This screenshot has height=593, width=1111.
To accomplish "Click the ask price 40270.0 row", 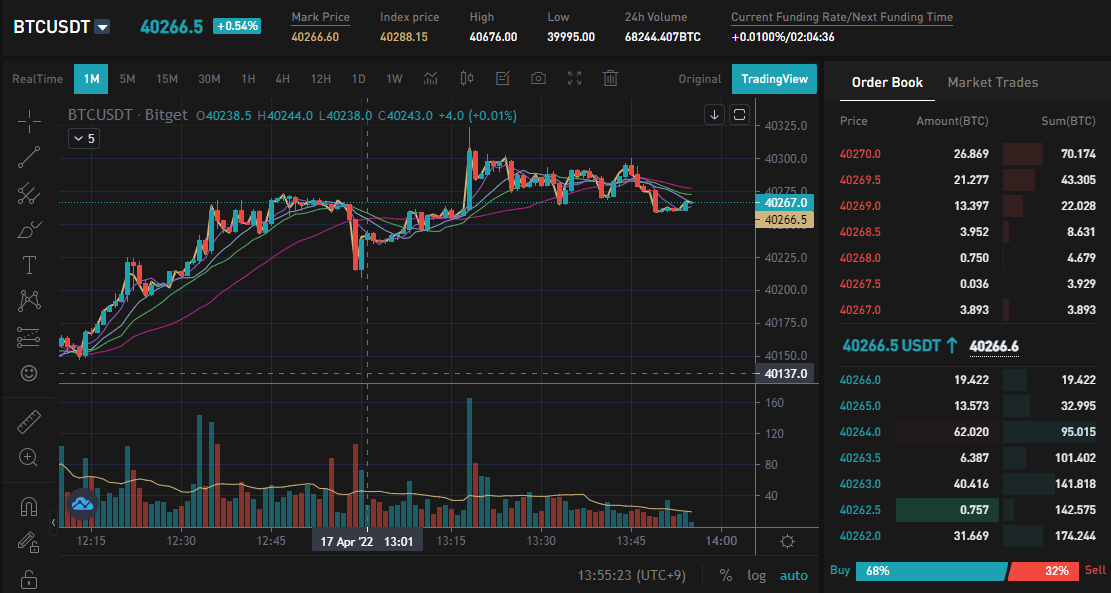I will (x=967, y=154).
